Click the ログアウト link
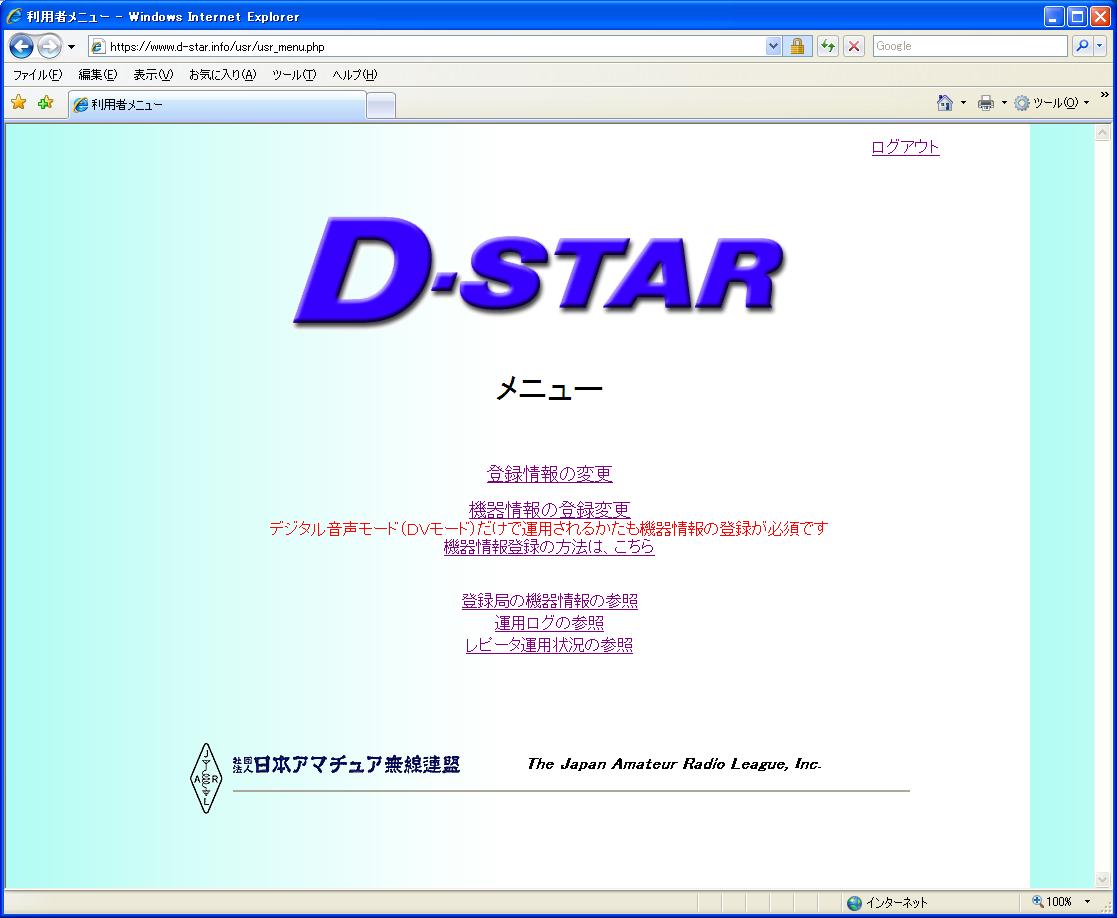 [905, 147]
